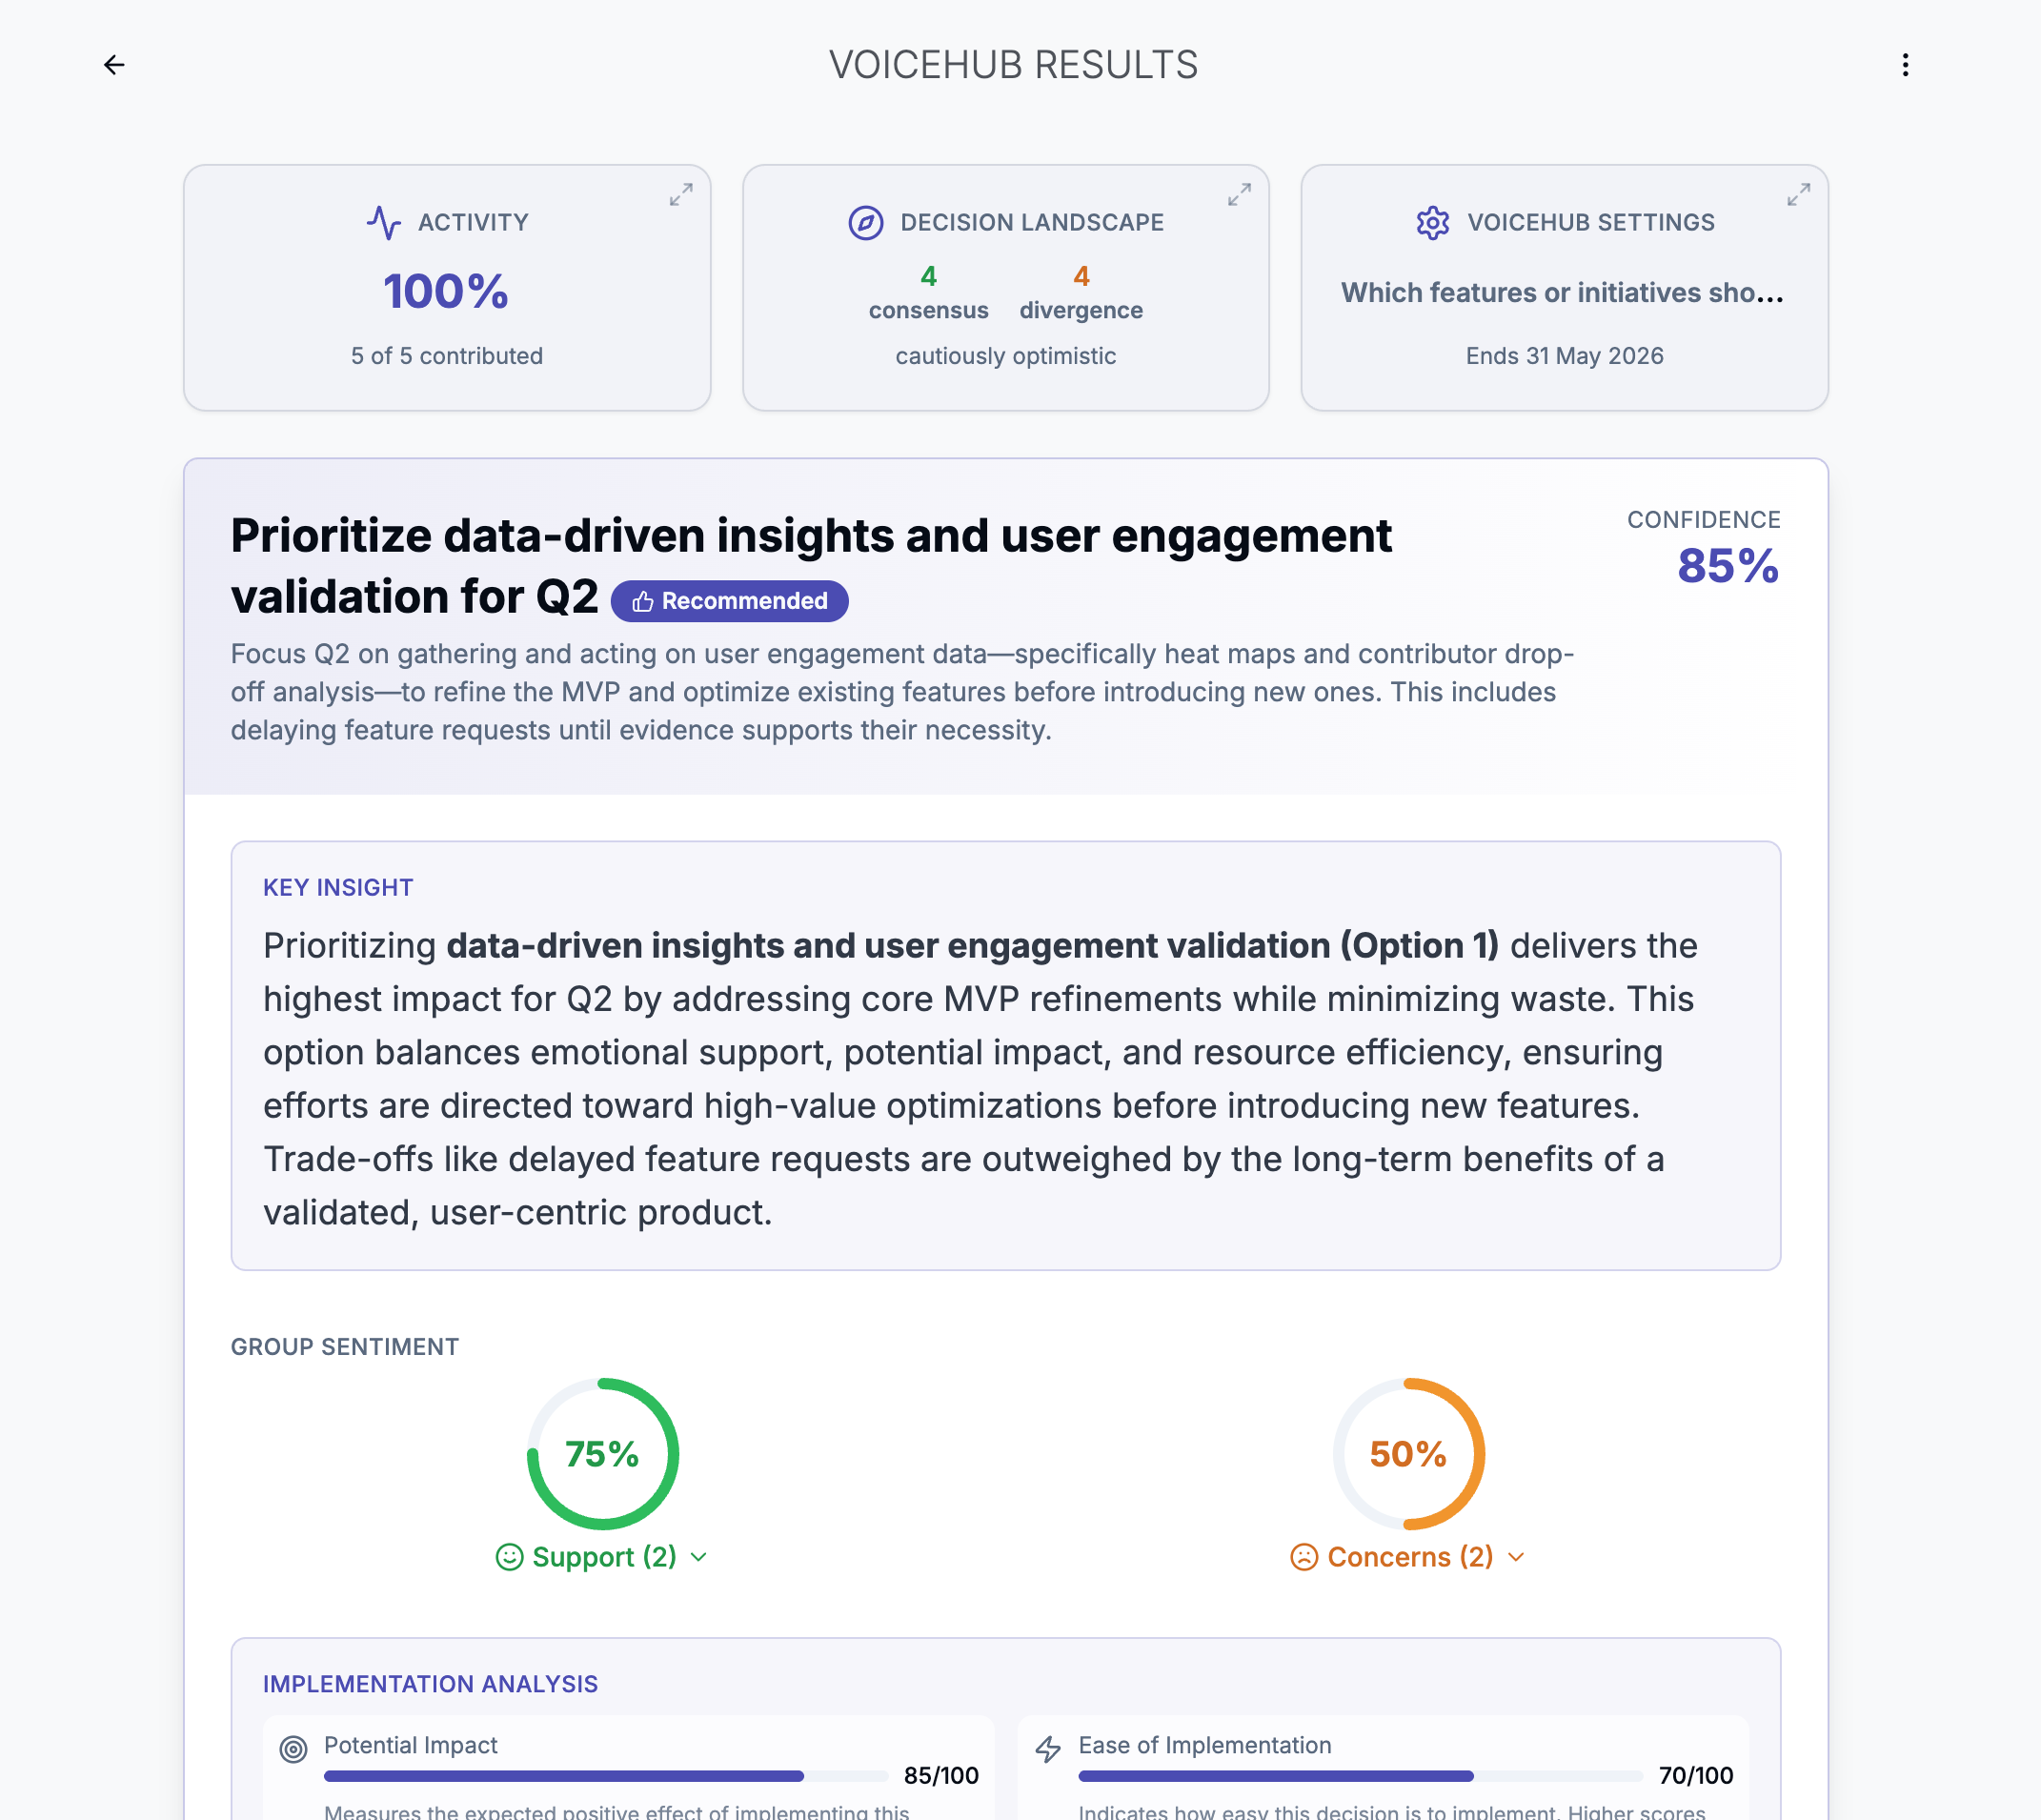Expand the Support (2) dropdown
The image size is (2041, 1820).
pos(603,1557)
